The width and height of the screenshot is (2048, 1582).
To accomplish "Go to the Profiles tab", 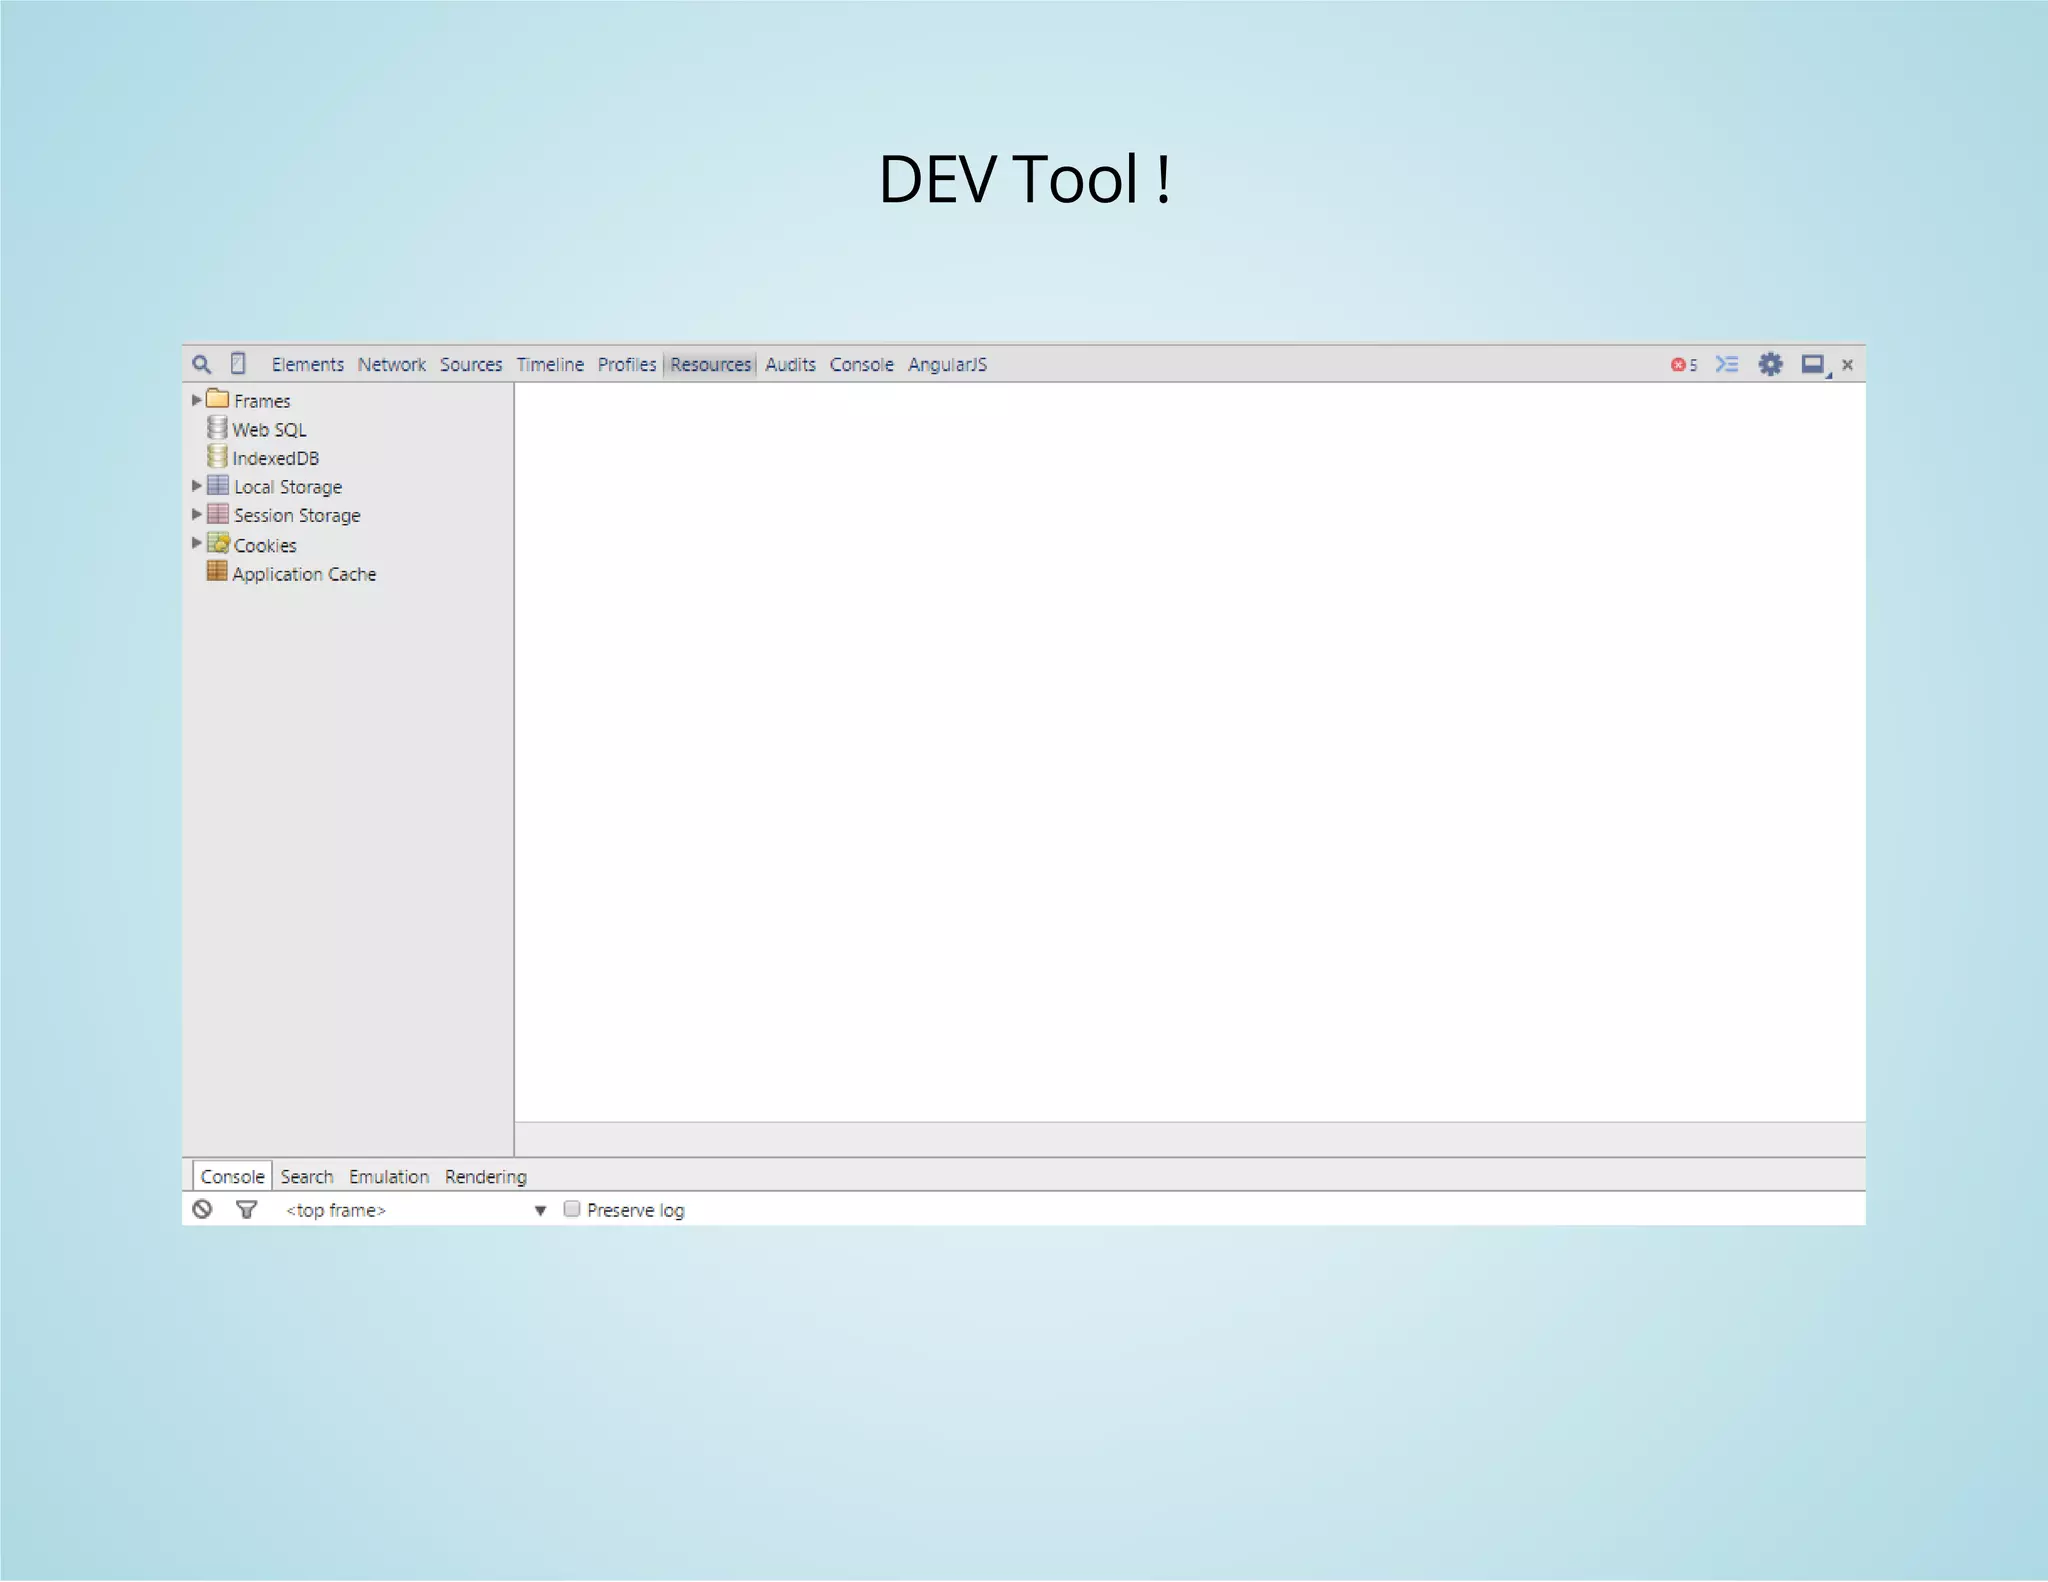I will [627, 365].
